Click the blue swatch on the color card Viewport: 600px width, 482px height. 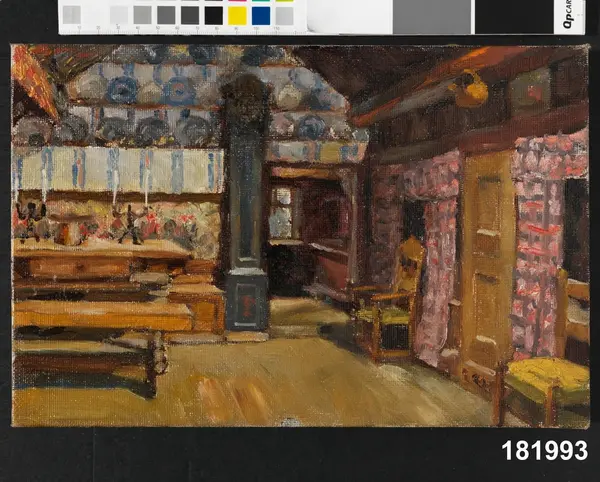(x=261, y=16)
